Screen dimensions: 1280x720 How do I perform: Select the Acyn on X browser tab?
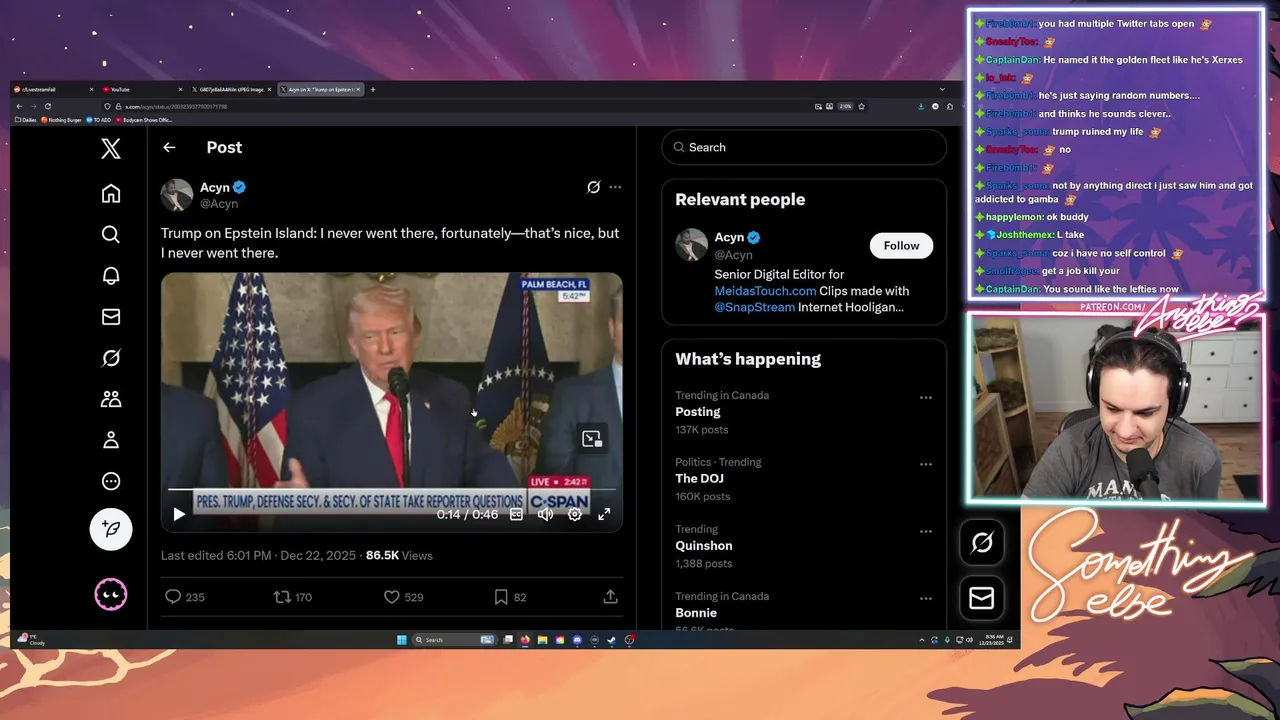click(x=319, y=89)
